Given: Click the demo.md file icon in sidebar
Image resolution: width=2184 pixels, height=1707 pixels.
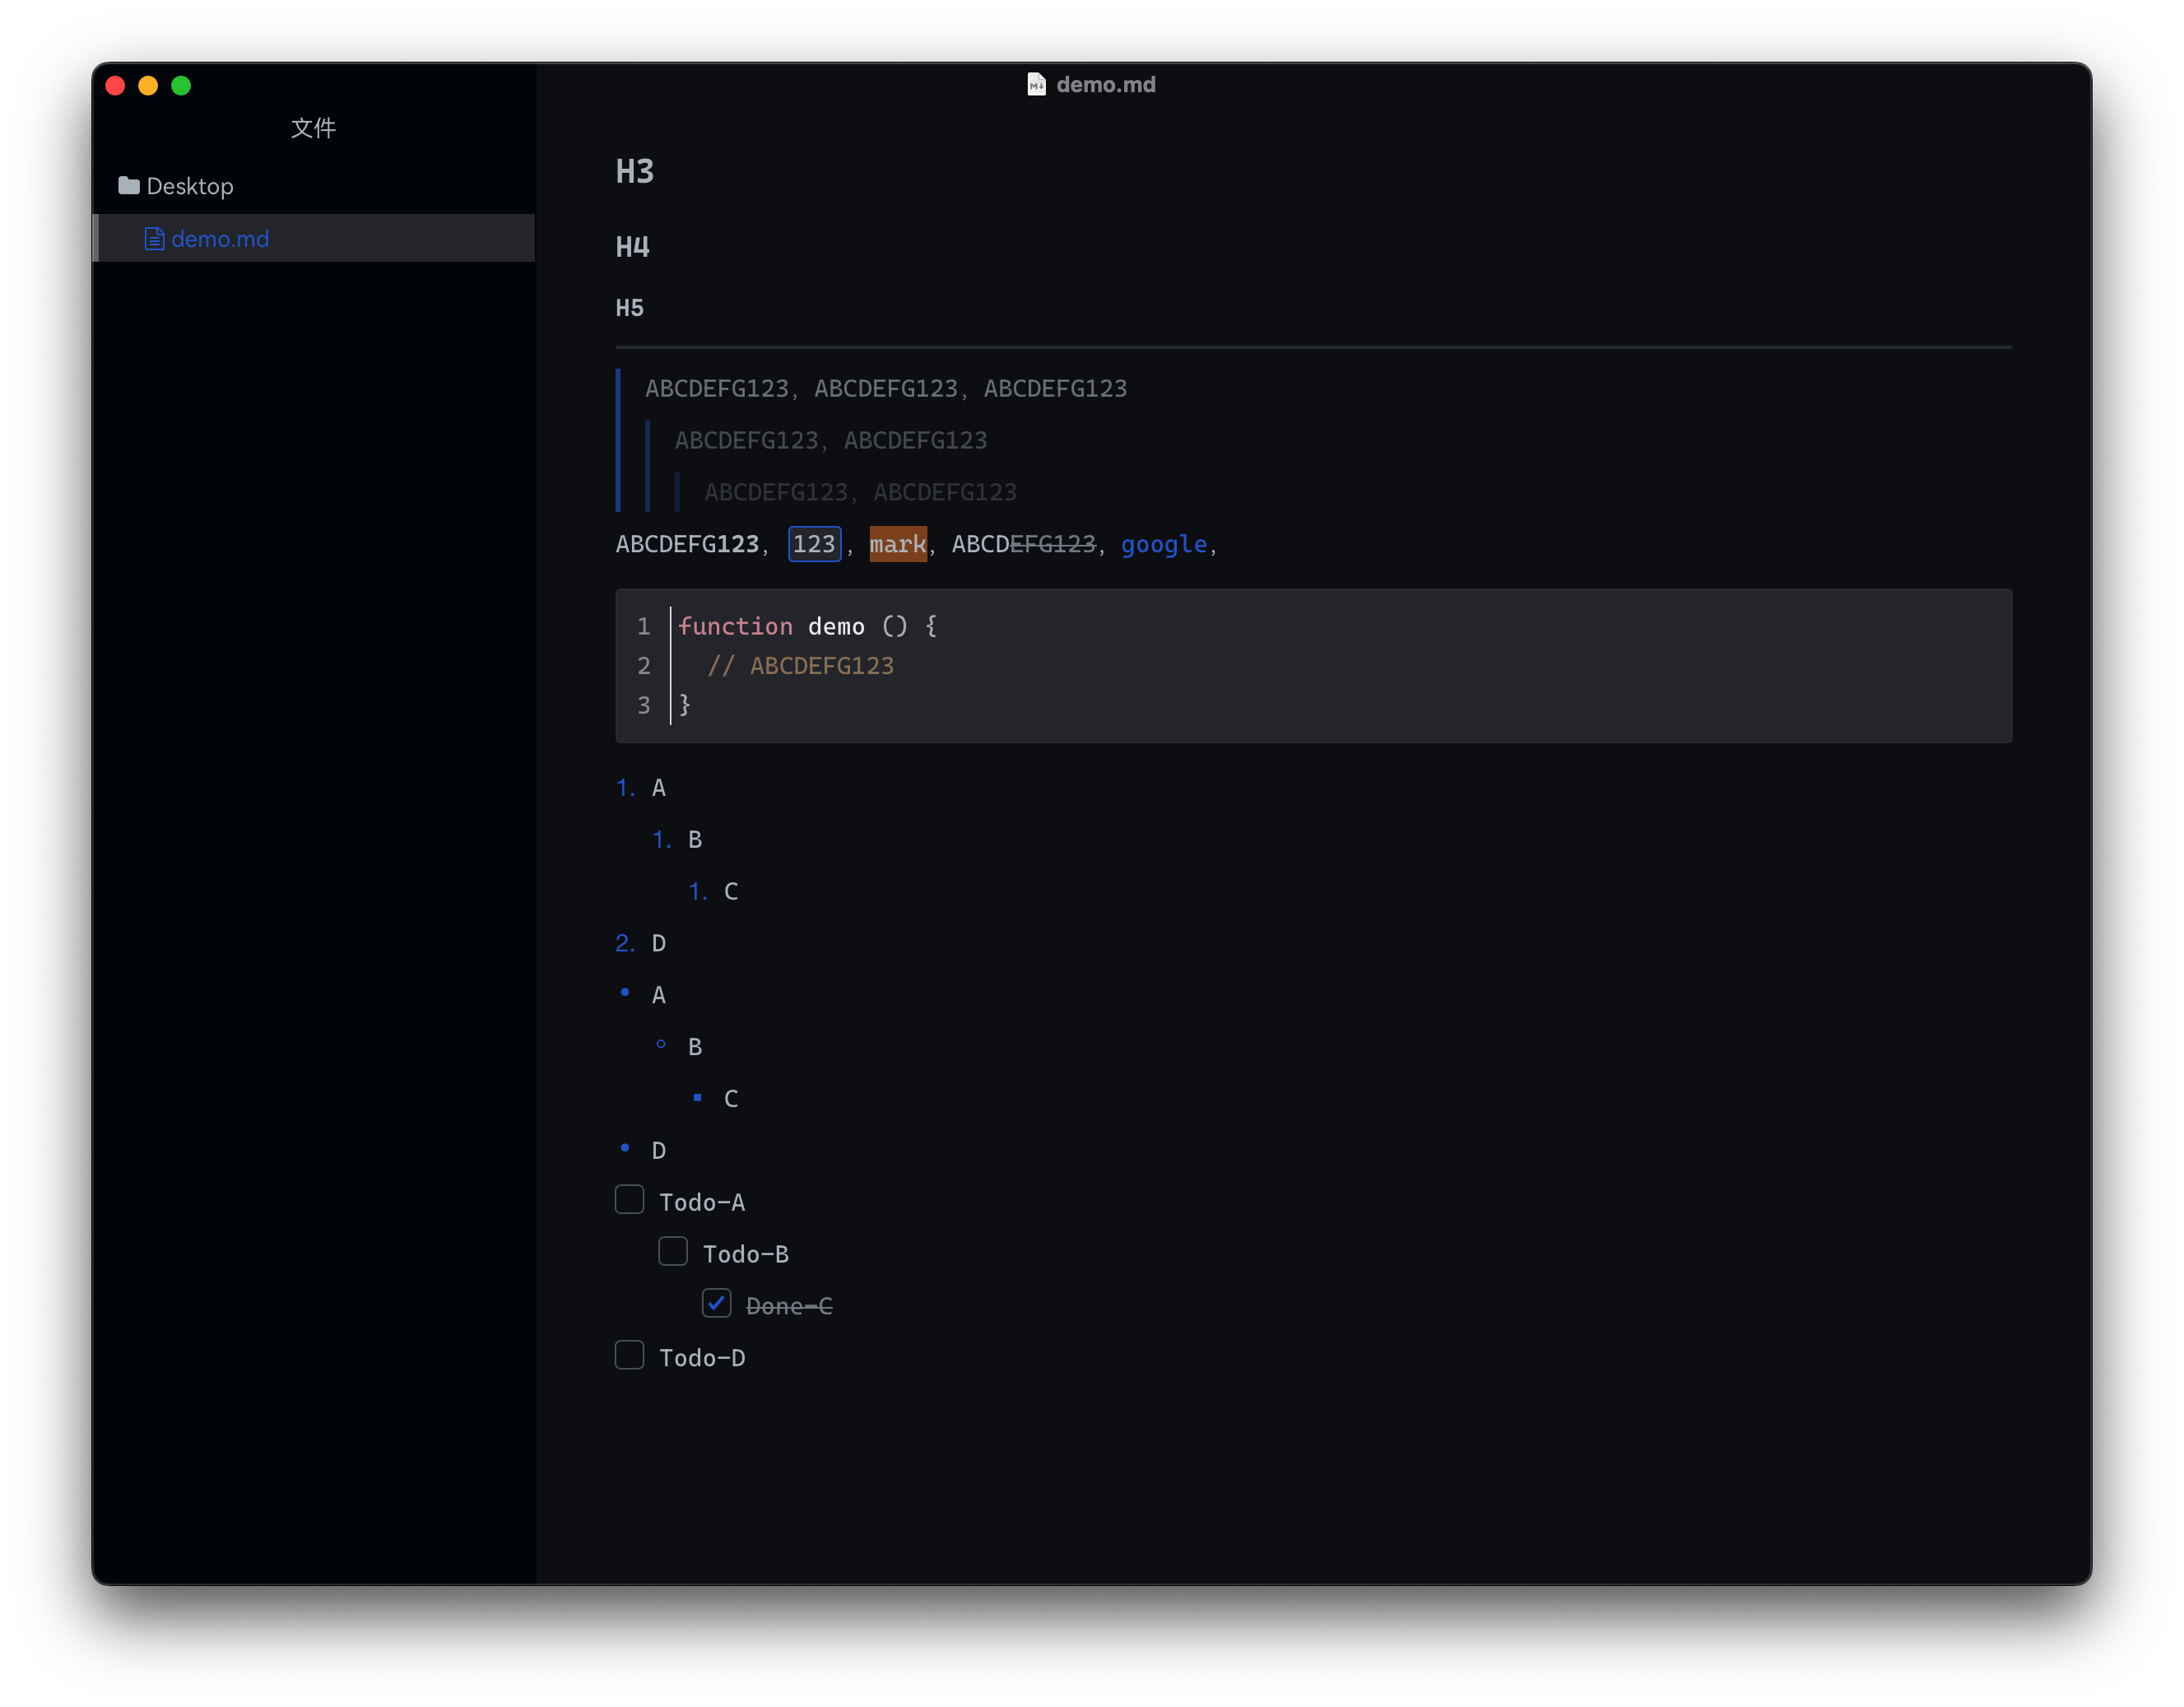Looking at the screenshot, I should pos(155,238).
